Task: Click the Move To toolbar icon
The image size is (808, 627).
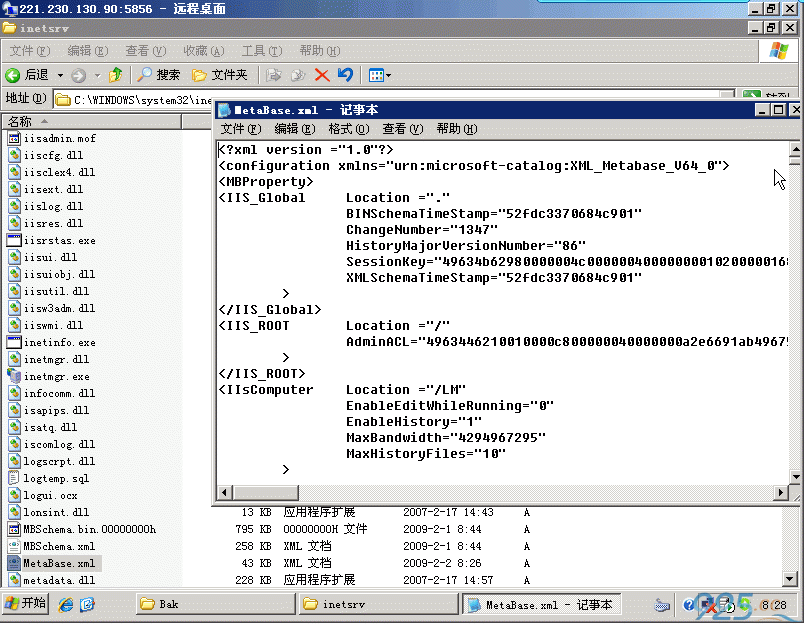Action: [x=274, y=75]
